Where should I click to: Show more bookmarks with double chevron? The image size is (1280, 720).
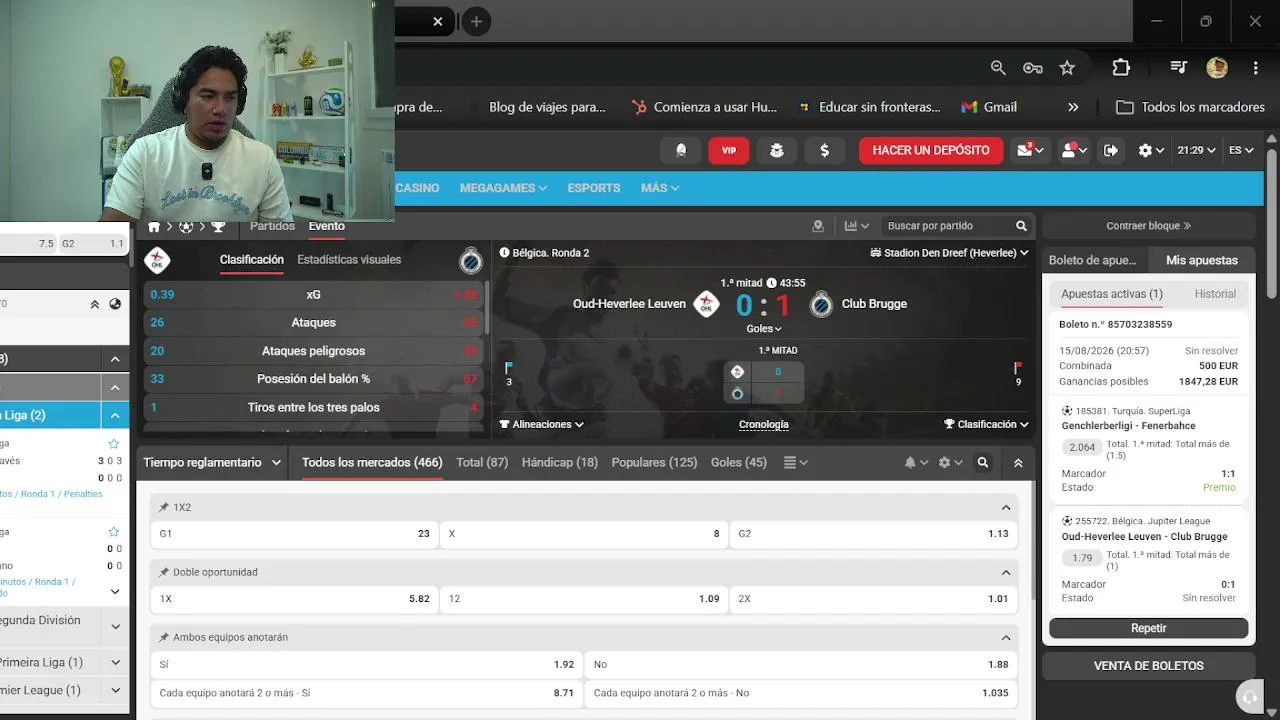click(1073, 107)
